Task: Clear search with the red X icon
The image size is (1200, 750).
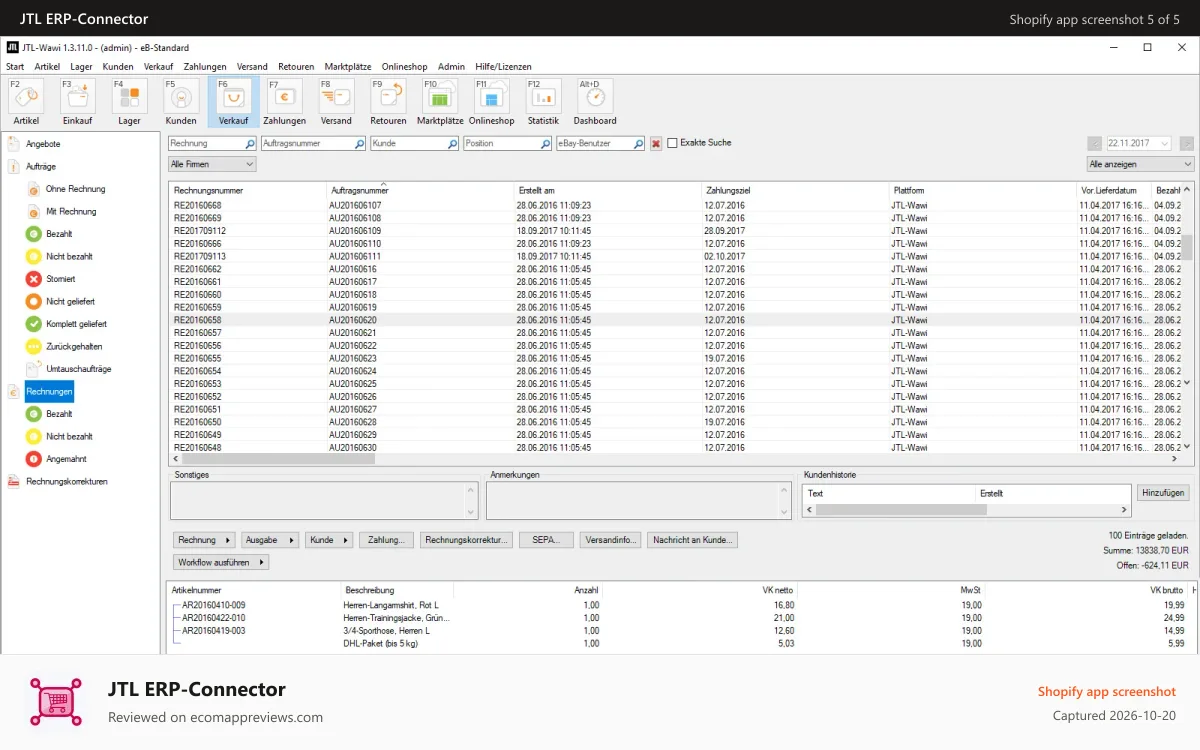Action: click(x=656, y=144)
